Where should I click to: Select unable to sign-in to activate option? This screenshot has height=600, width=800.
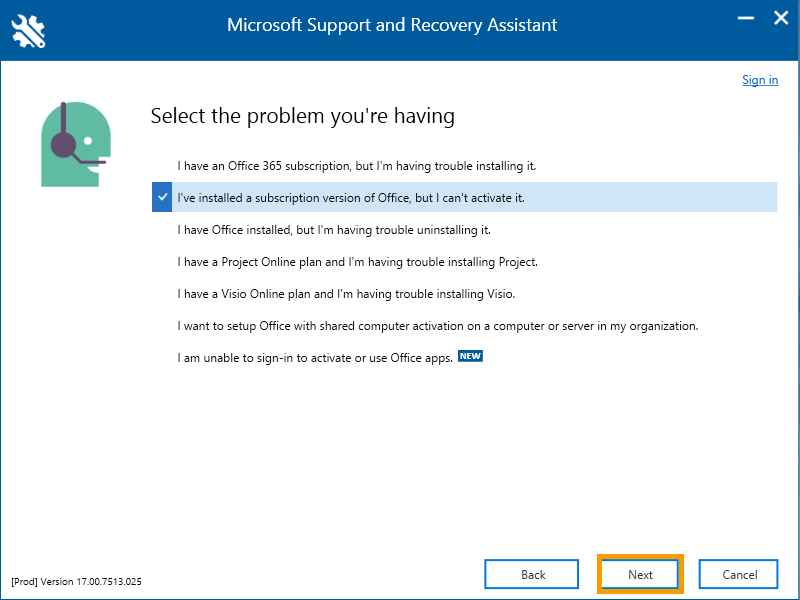(464, 358)
